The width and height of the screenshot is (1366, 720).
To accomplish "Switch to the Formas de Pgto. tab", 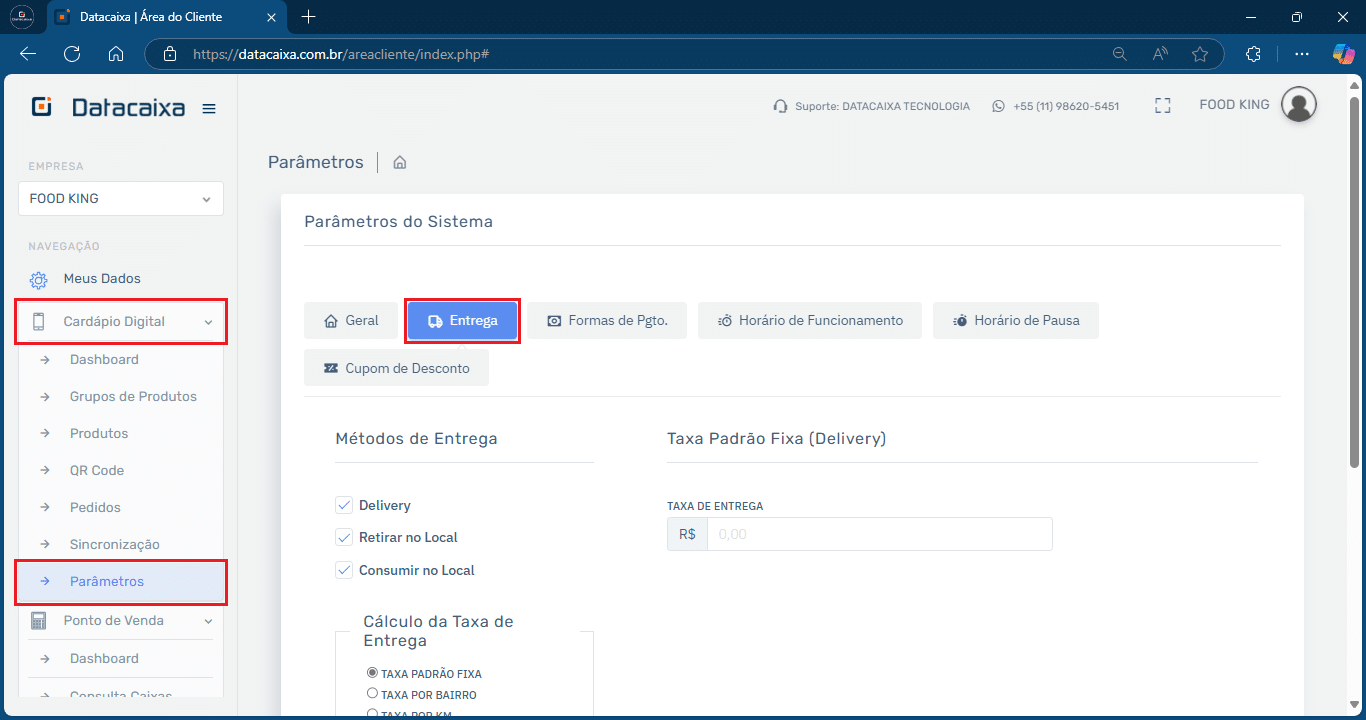I will [607, 321].
